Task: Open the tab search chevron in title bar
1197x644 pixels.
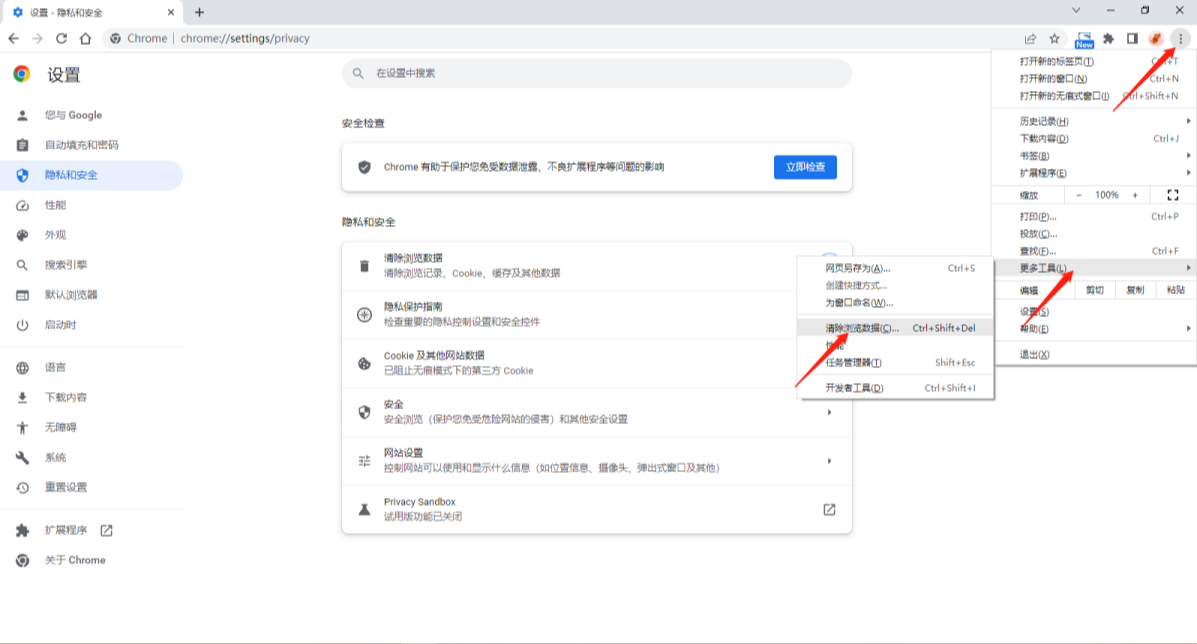Action: [1076, 11]
